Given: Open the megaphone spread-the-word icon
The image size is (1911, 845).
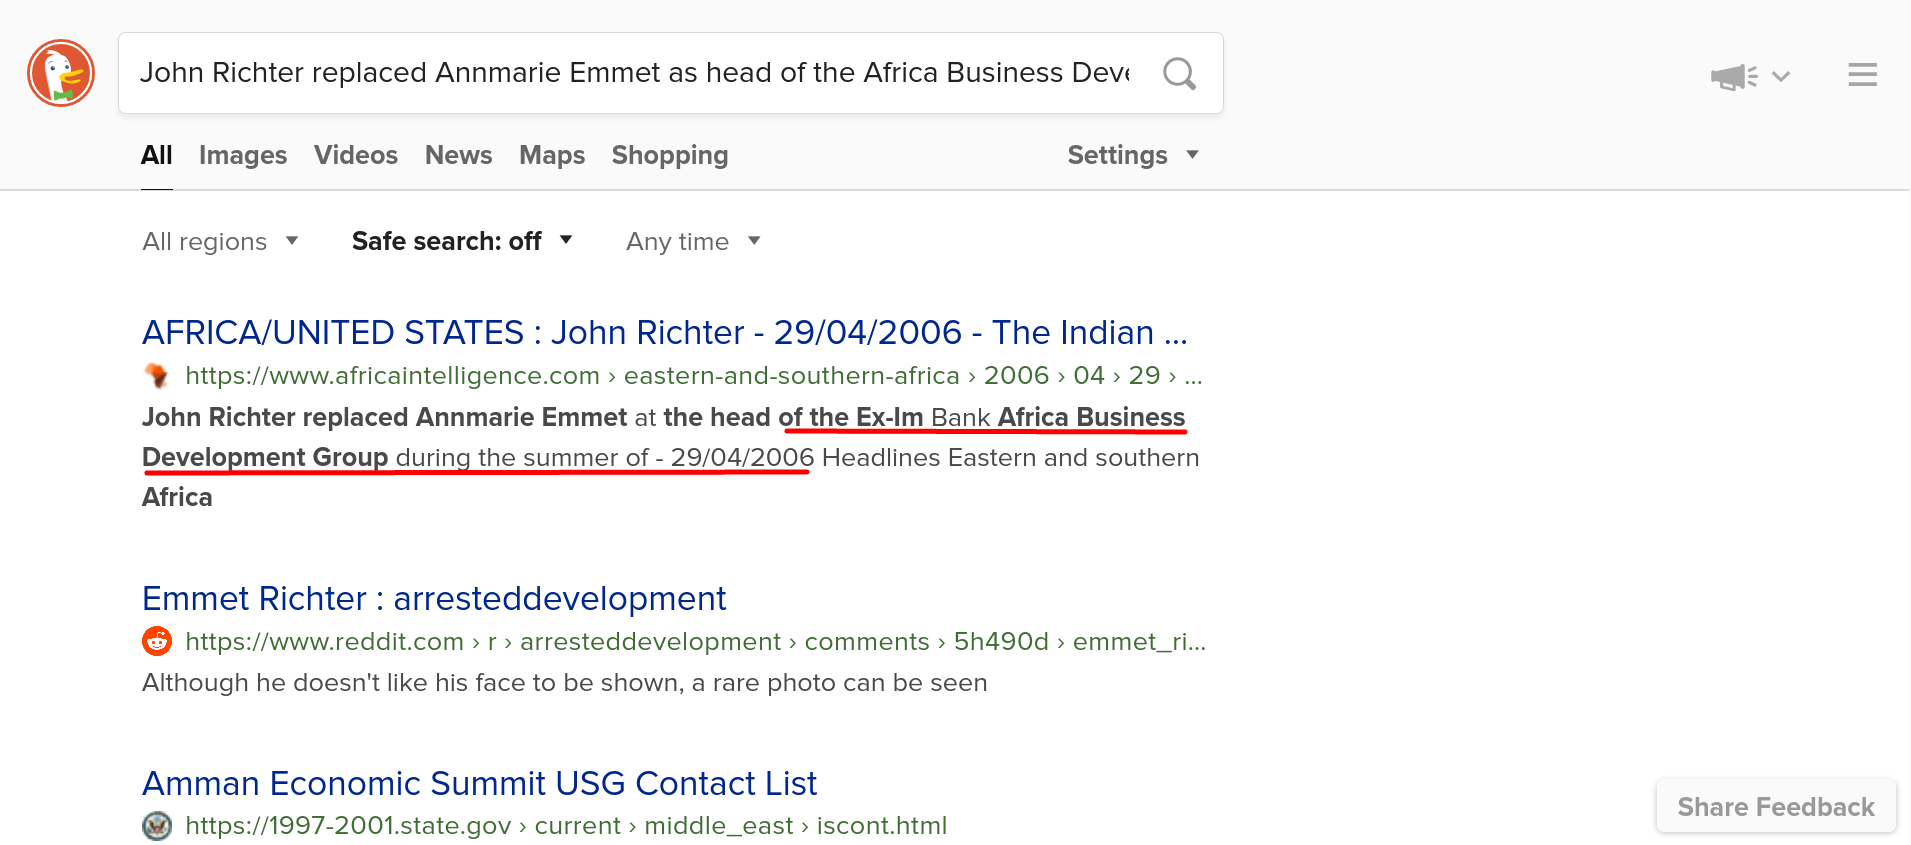Looking at the screenshot, I should (x=1734, y=76).
